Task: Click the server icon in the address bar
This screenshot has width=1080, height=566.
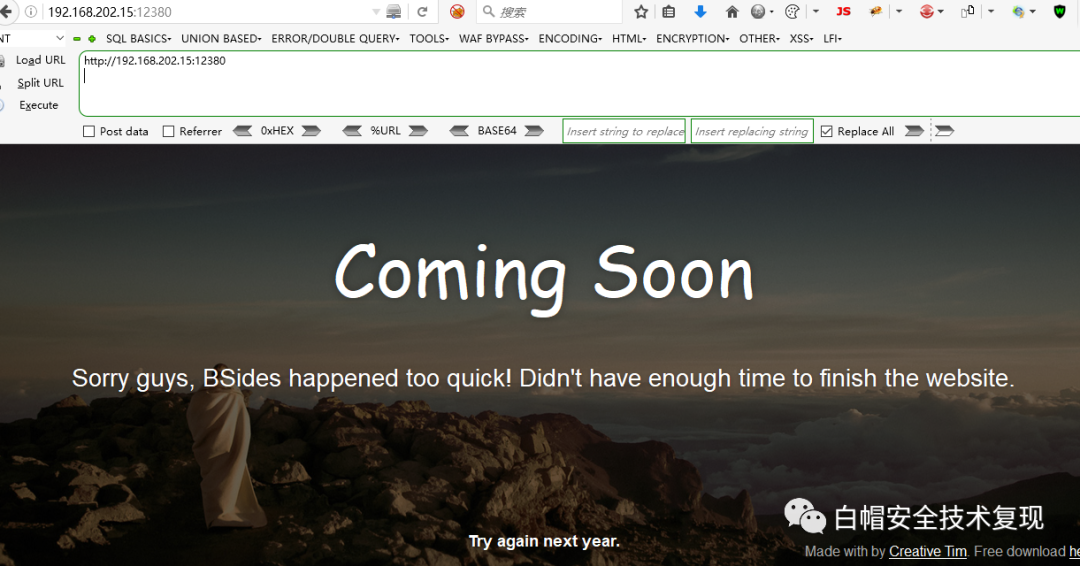Action: click(x=394, y=12)
